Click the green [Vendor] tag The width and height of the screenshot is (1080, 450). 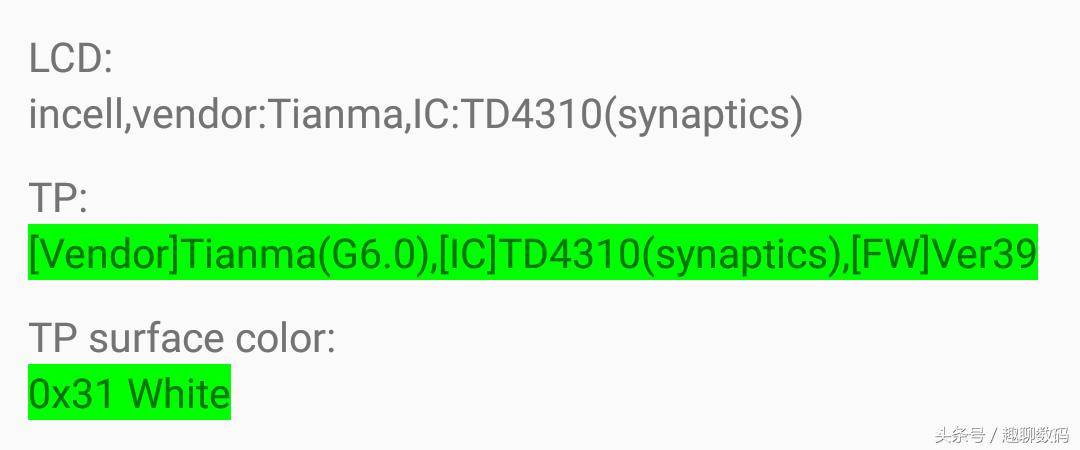(x=103, y=255)
